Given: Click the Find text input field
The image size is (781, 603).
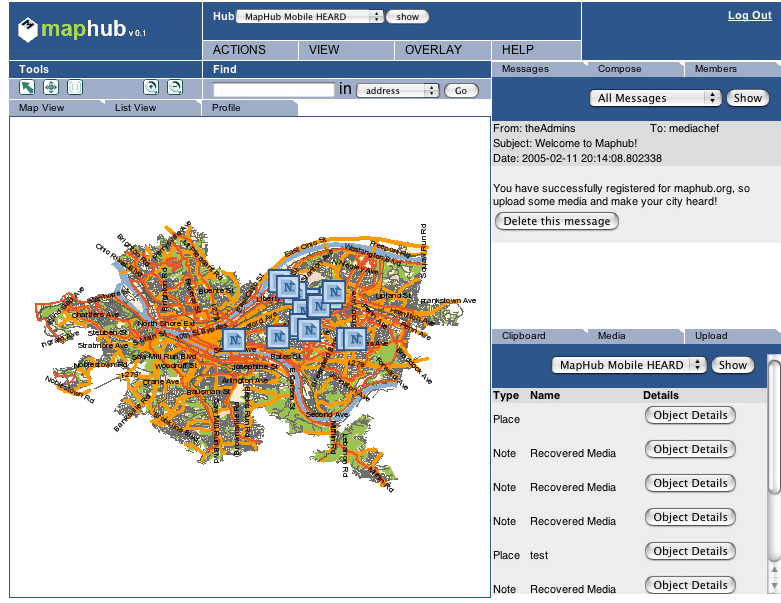Looking at the screenshot, I should 273,90.
